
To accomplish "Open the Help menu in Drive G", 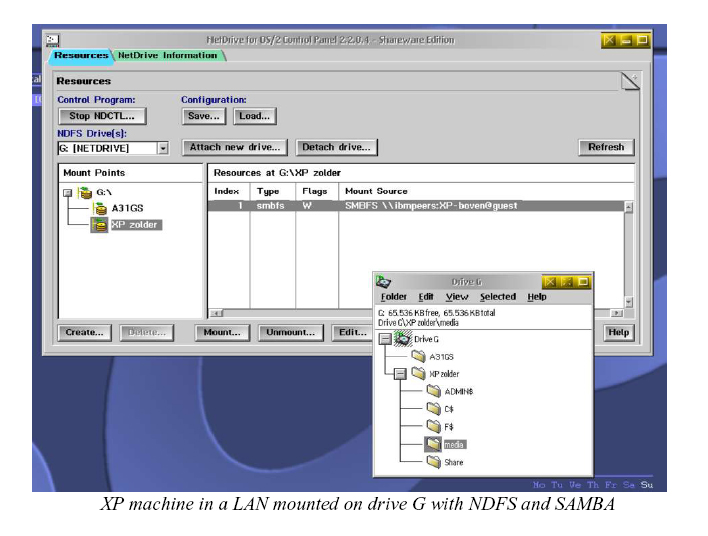I will coord(537,297).
